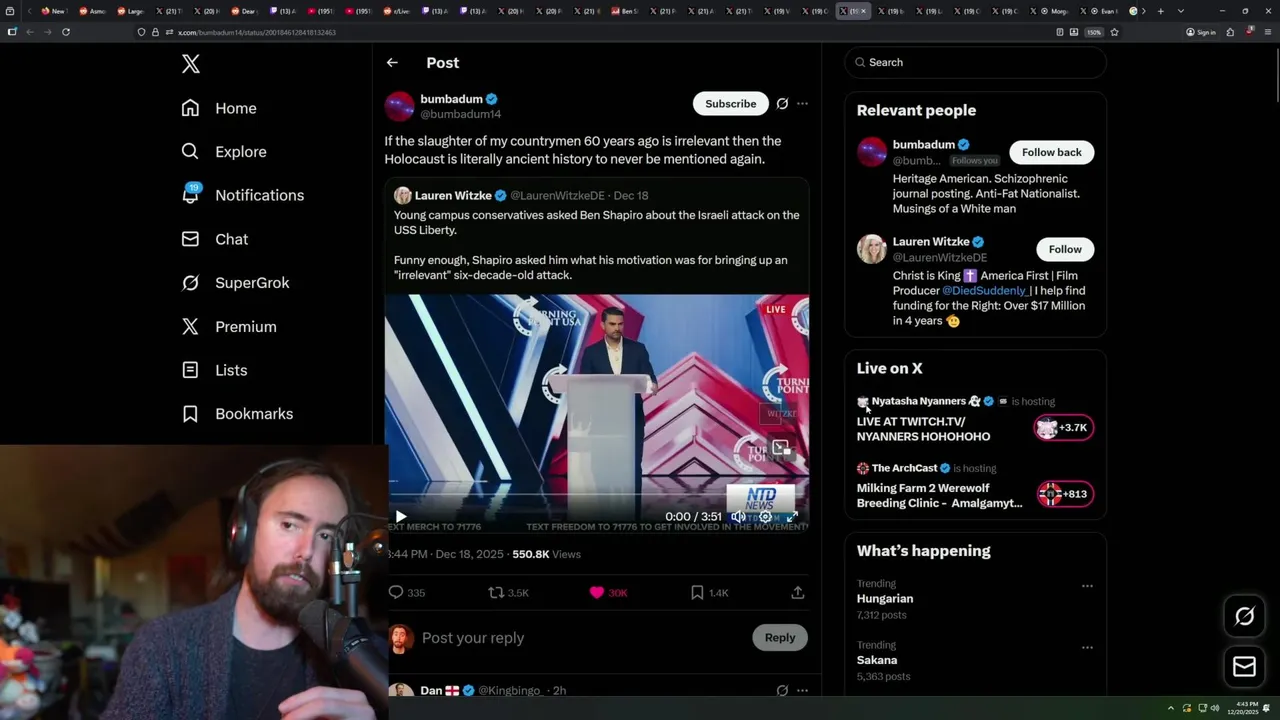
Task: Click the Subscribe button
Action: click(730, 104)
